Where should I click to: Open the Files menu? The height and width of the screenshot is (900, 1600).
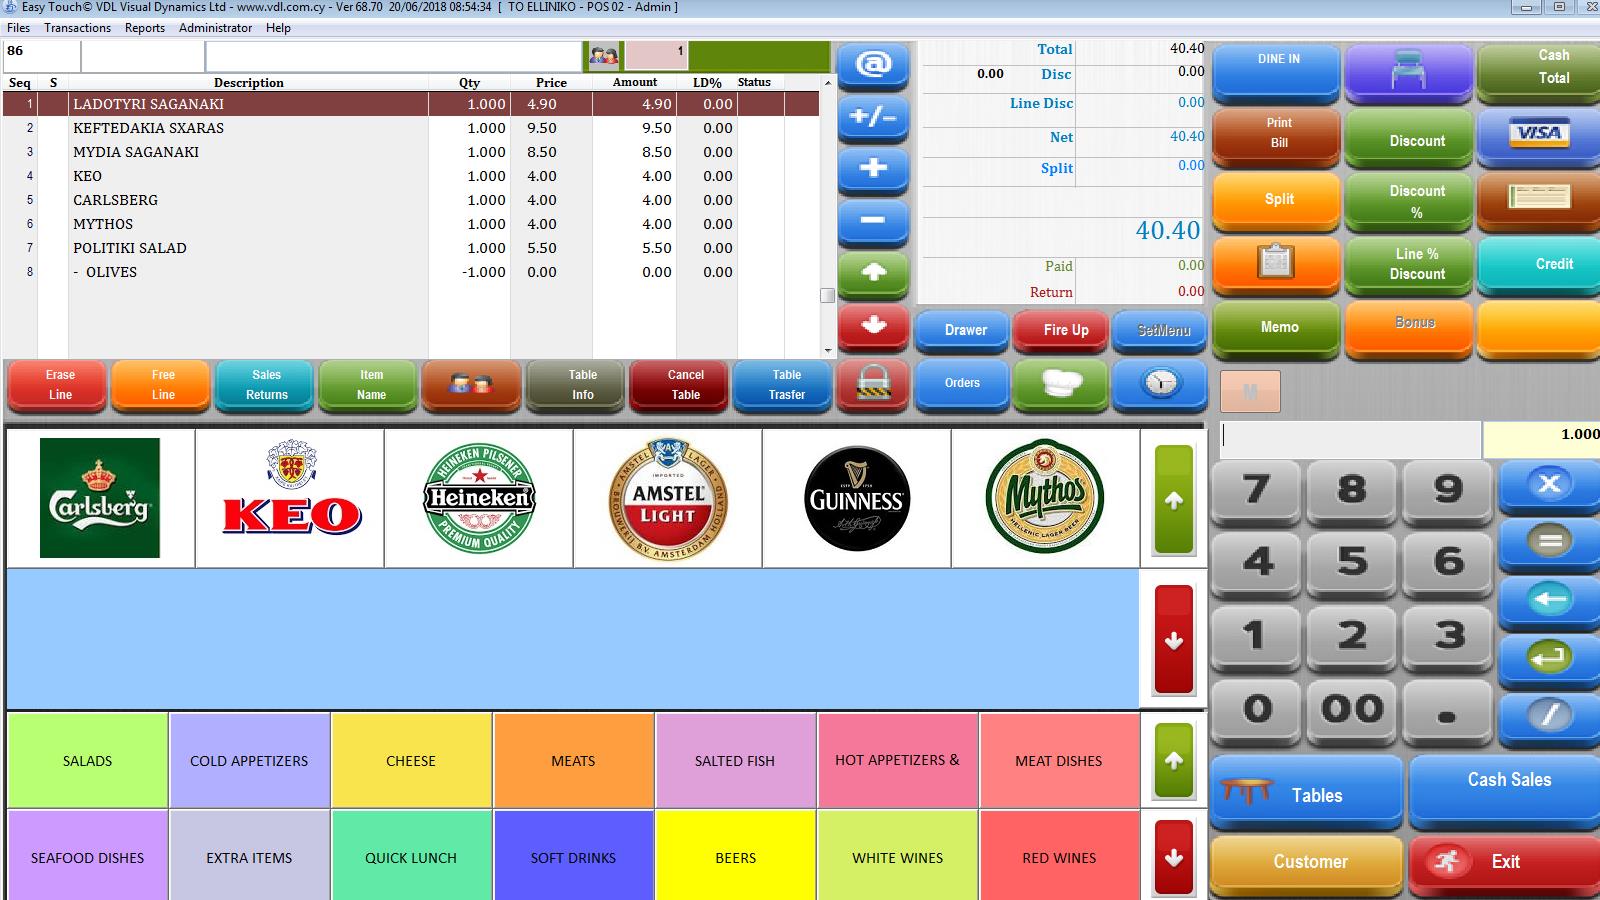tap(19, 28)
